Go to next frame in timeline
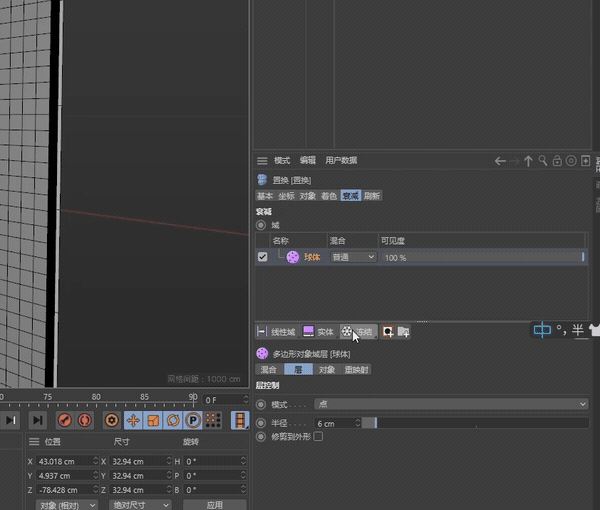Screen dimensions: 600x510 point(10,420)
